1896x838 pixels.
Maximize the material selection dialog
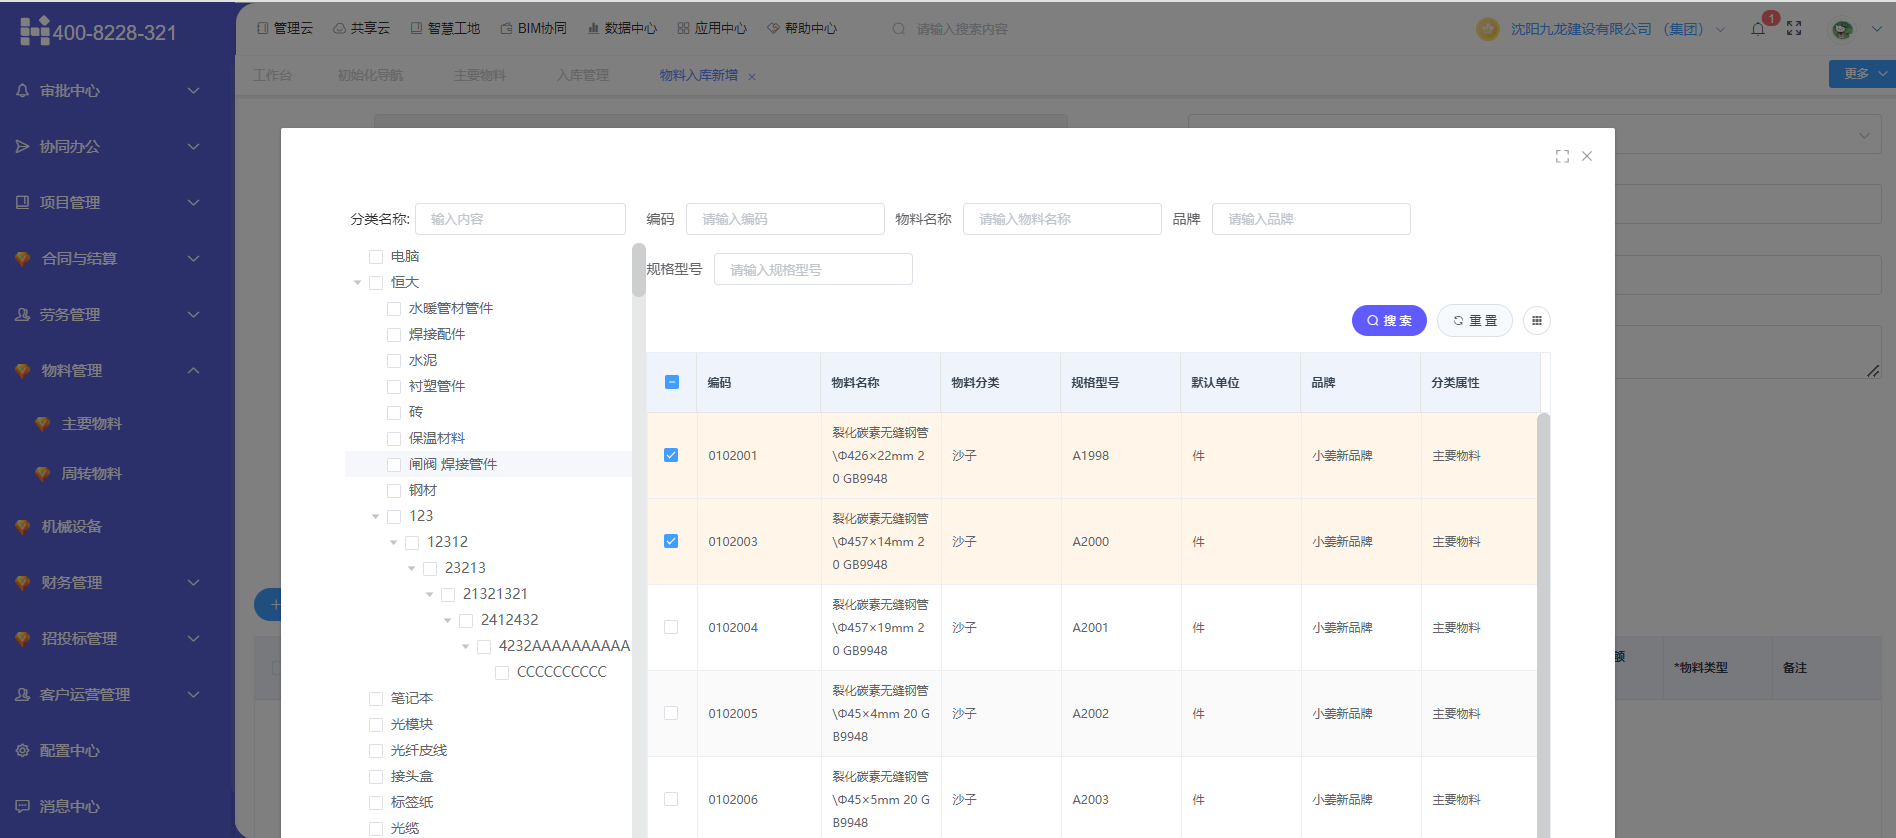1562,156
